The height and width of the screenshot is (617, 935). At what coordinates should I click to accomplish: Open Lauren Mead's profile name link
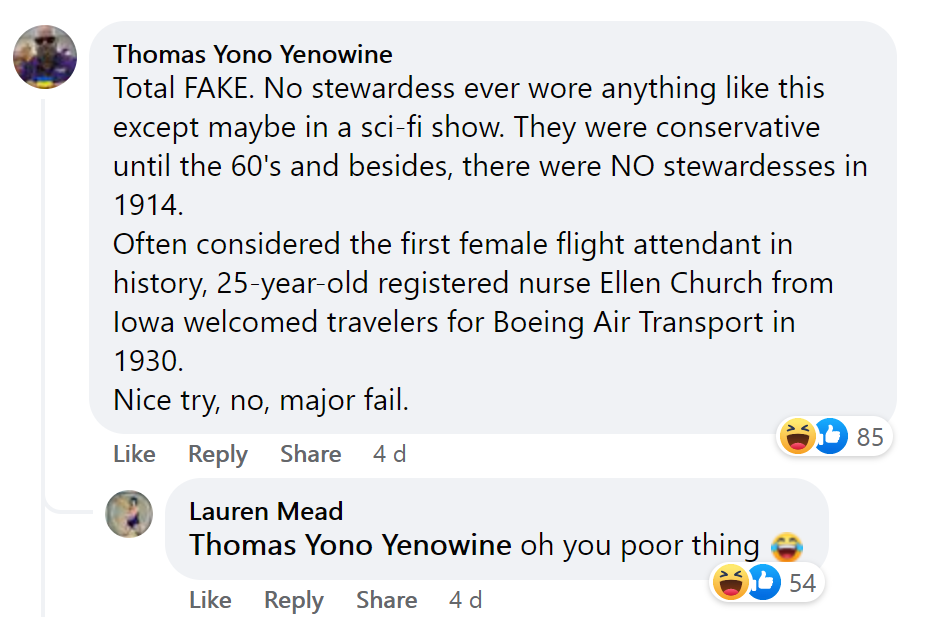tap(266, 511)
